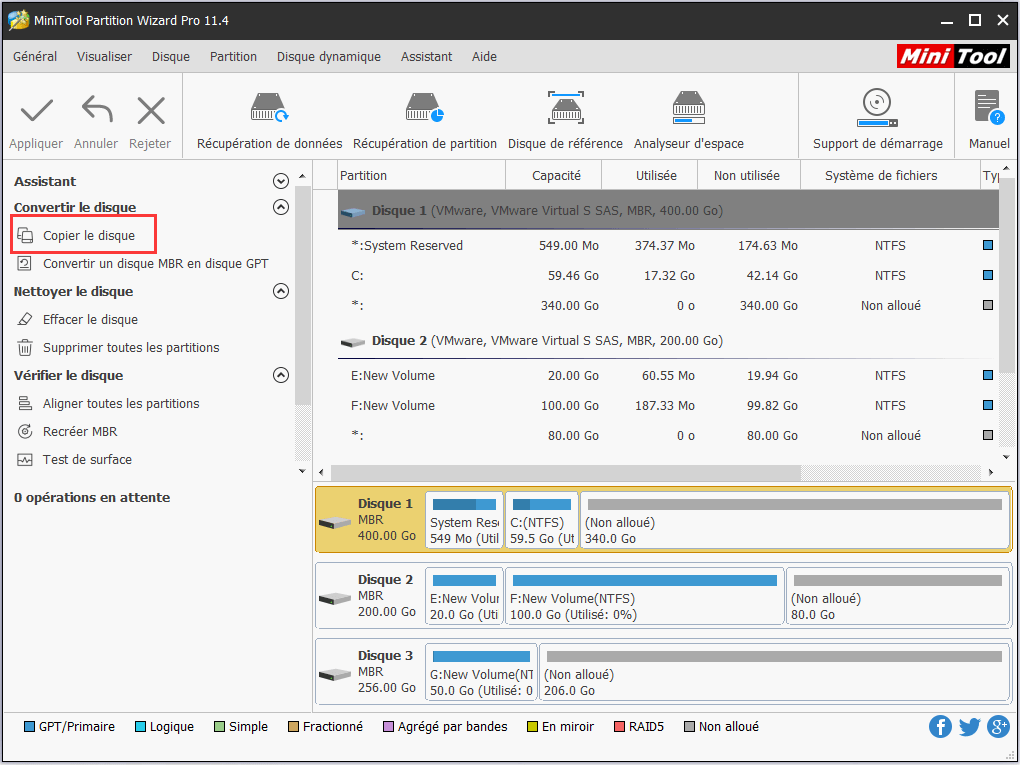The width and height of the screenshot is (1020, 765).
Task: Click the Simple legend color swatch
Action: [219, 727]
